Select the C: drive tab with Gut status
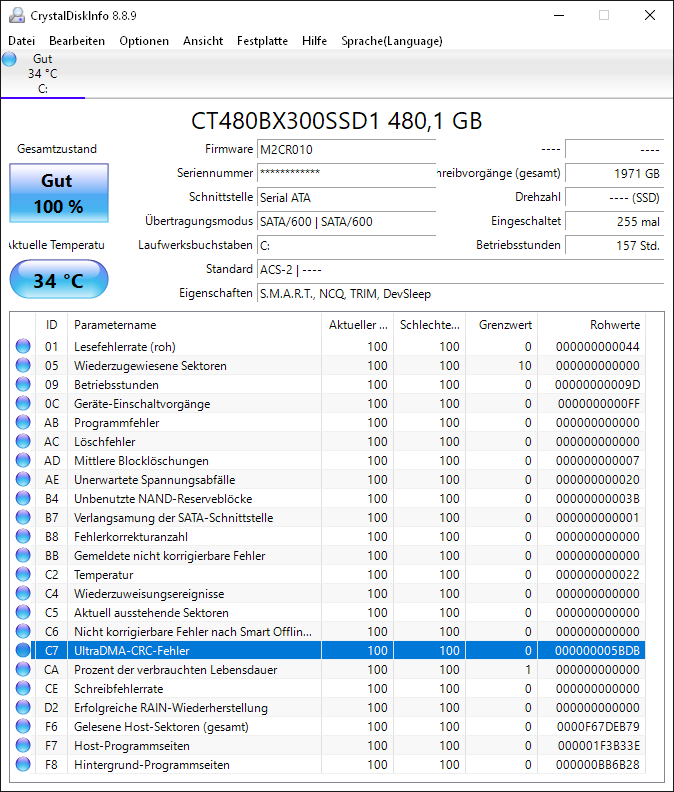The height and width of the screenshot is (792, 674). 43,74
